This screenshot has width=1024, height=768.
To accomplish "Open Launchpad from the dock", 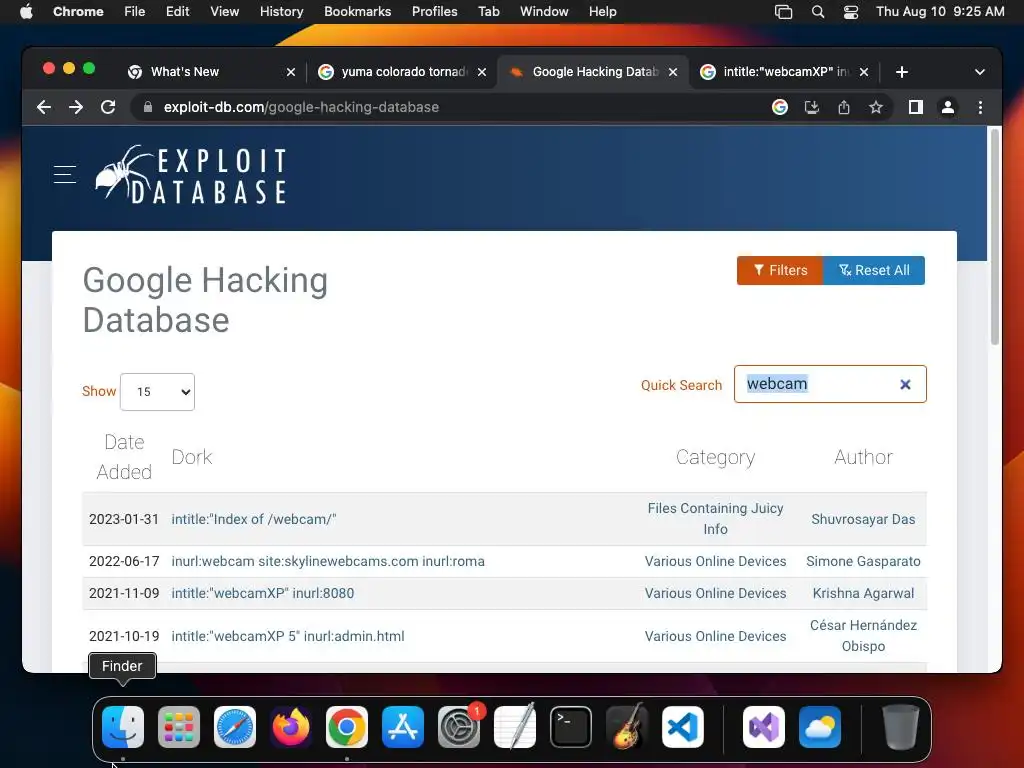I will pos(179,727).
